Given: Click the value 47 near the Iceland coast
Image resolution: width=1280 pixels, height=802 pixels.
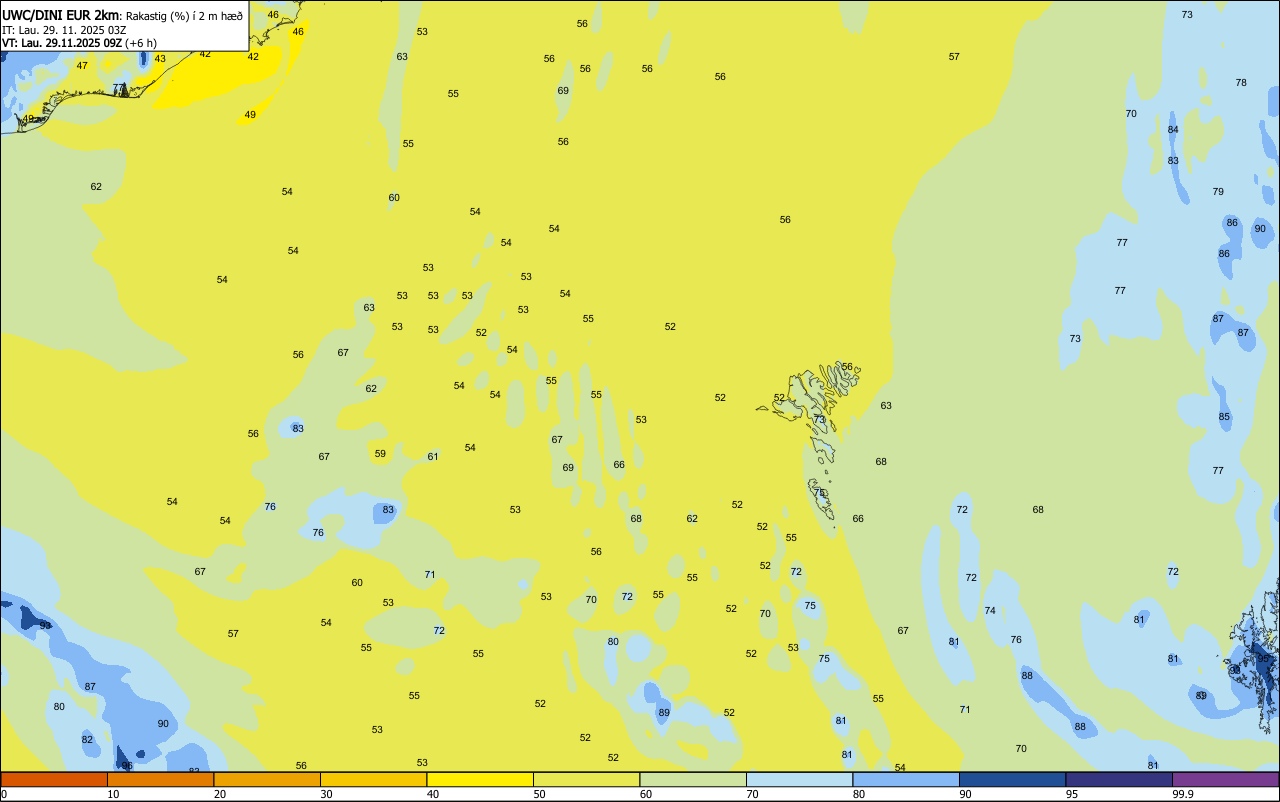Looking at the screenshot, I should pyautogui.click(x=82, y=66).
